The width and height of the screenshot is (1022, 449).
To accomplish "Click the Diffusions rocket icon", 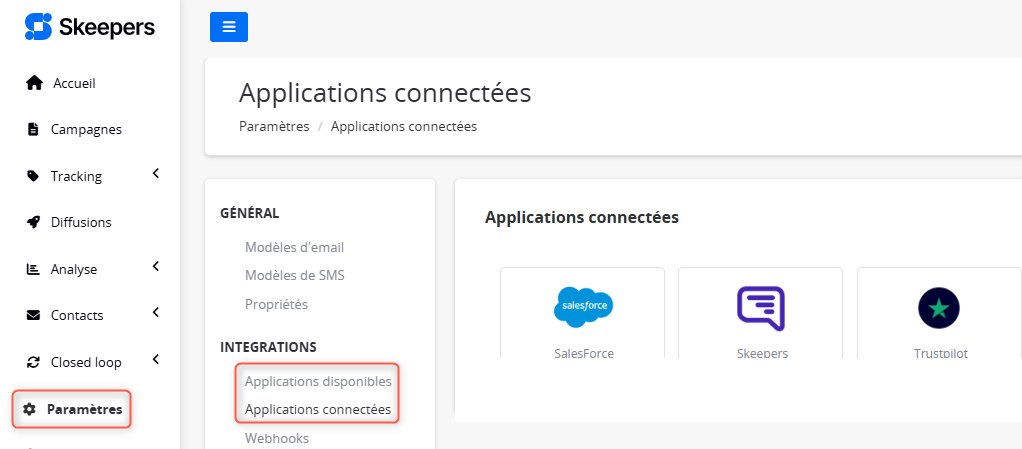I will pos(33,222).
